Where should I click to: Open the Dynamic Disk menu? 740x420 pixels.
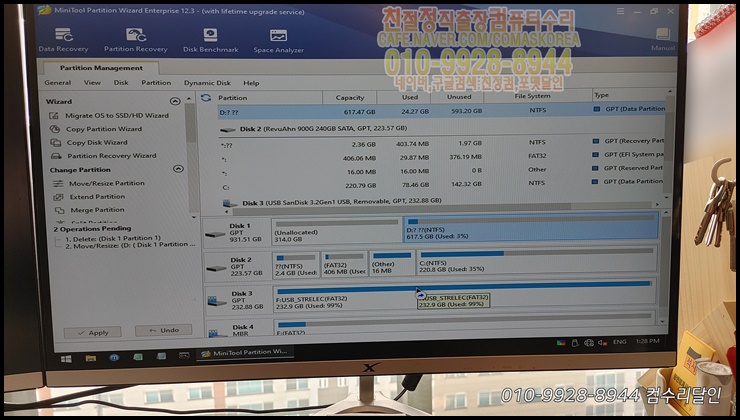point(207,83)
